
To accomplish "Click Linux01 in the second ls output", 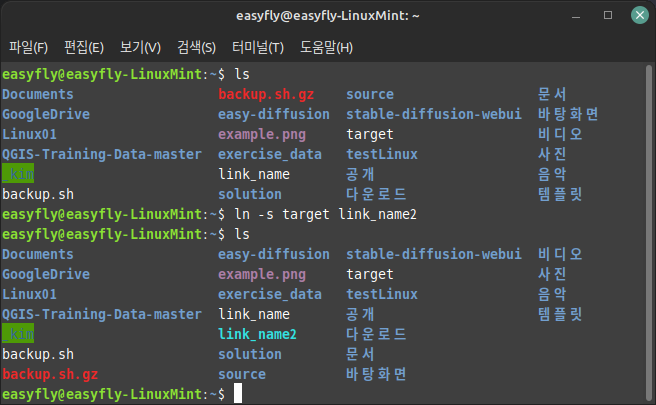I will (x=29, y=294).
